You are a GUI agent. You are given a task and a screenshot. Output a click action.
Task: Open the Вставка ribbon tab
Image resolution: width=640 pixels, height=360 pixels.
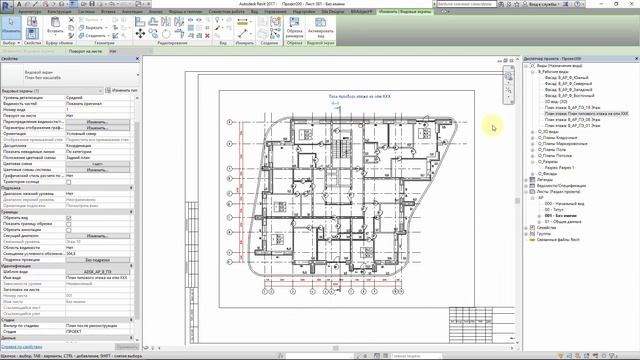click(108, 12)
